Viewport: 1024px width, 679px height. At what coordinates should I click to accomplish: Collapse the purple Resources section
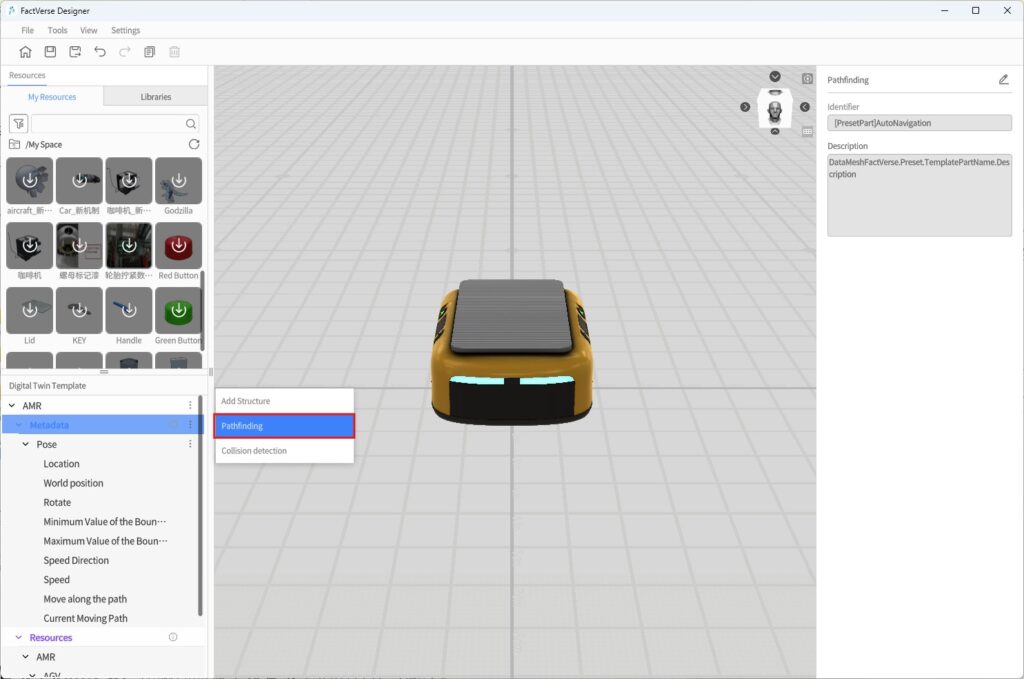tap(18, 638)
